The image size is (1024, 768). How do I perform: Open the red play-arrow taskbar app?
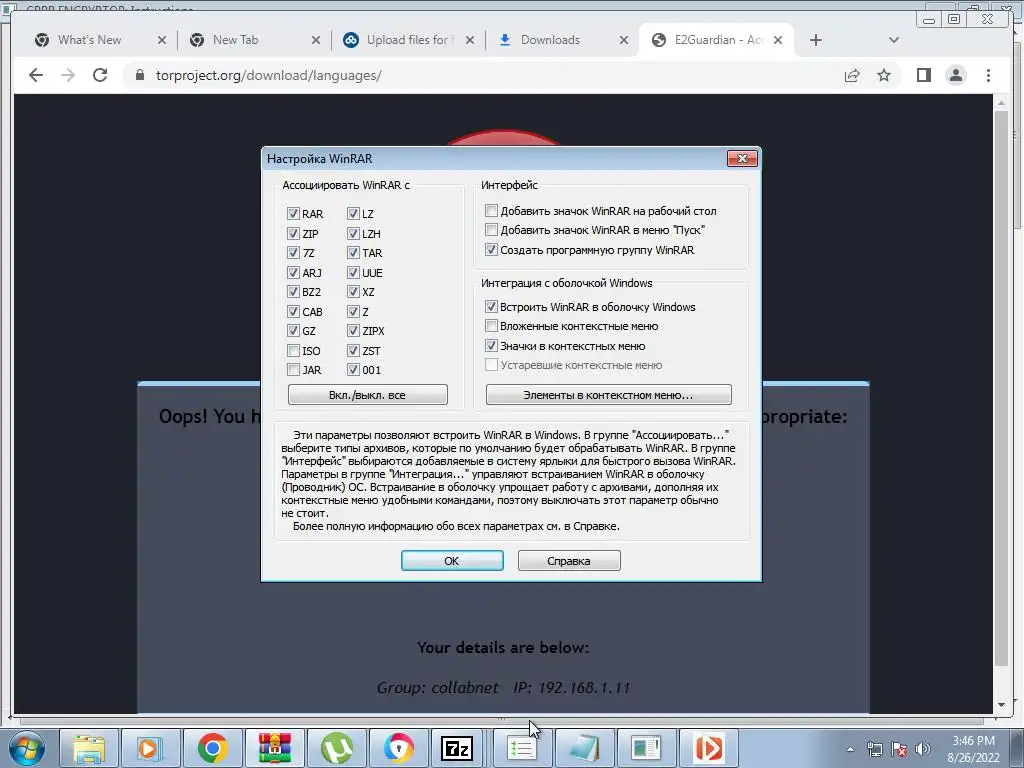coord(709,748)
